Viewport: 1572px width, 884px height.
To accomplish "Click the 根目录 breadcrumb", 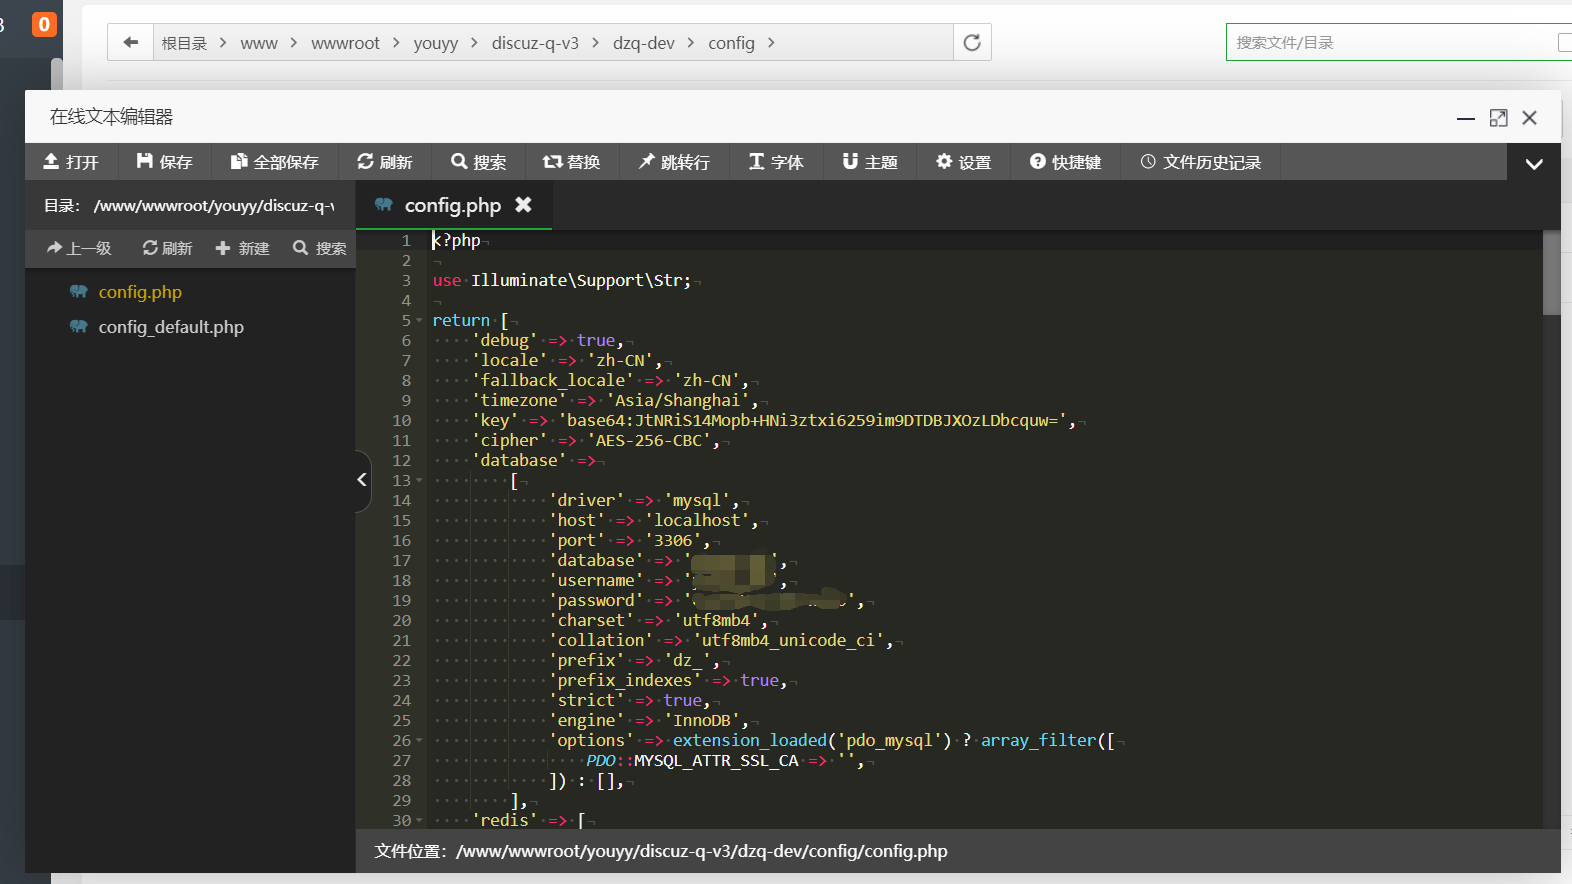I will (x=184, y=43).
